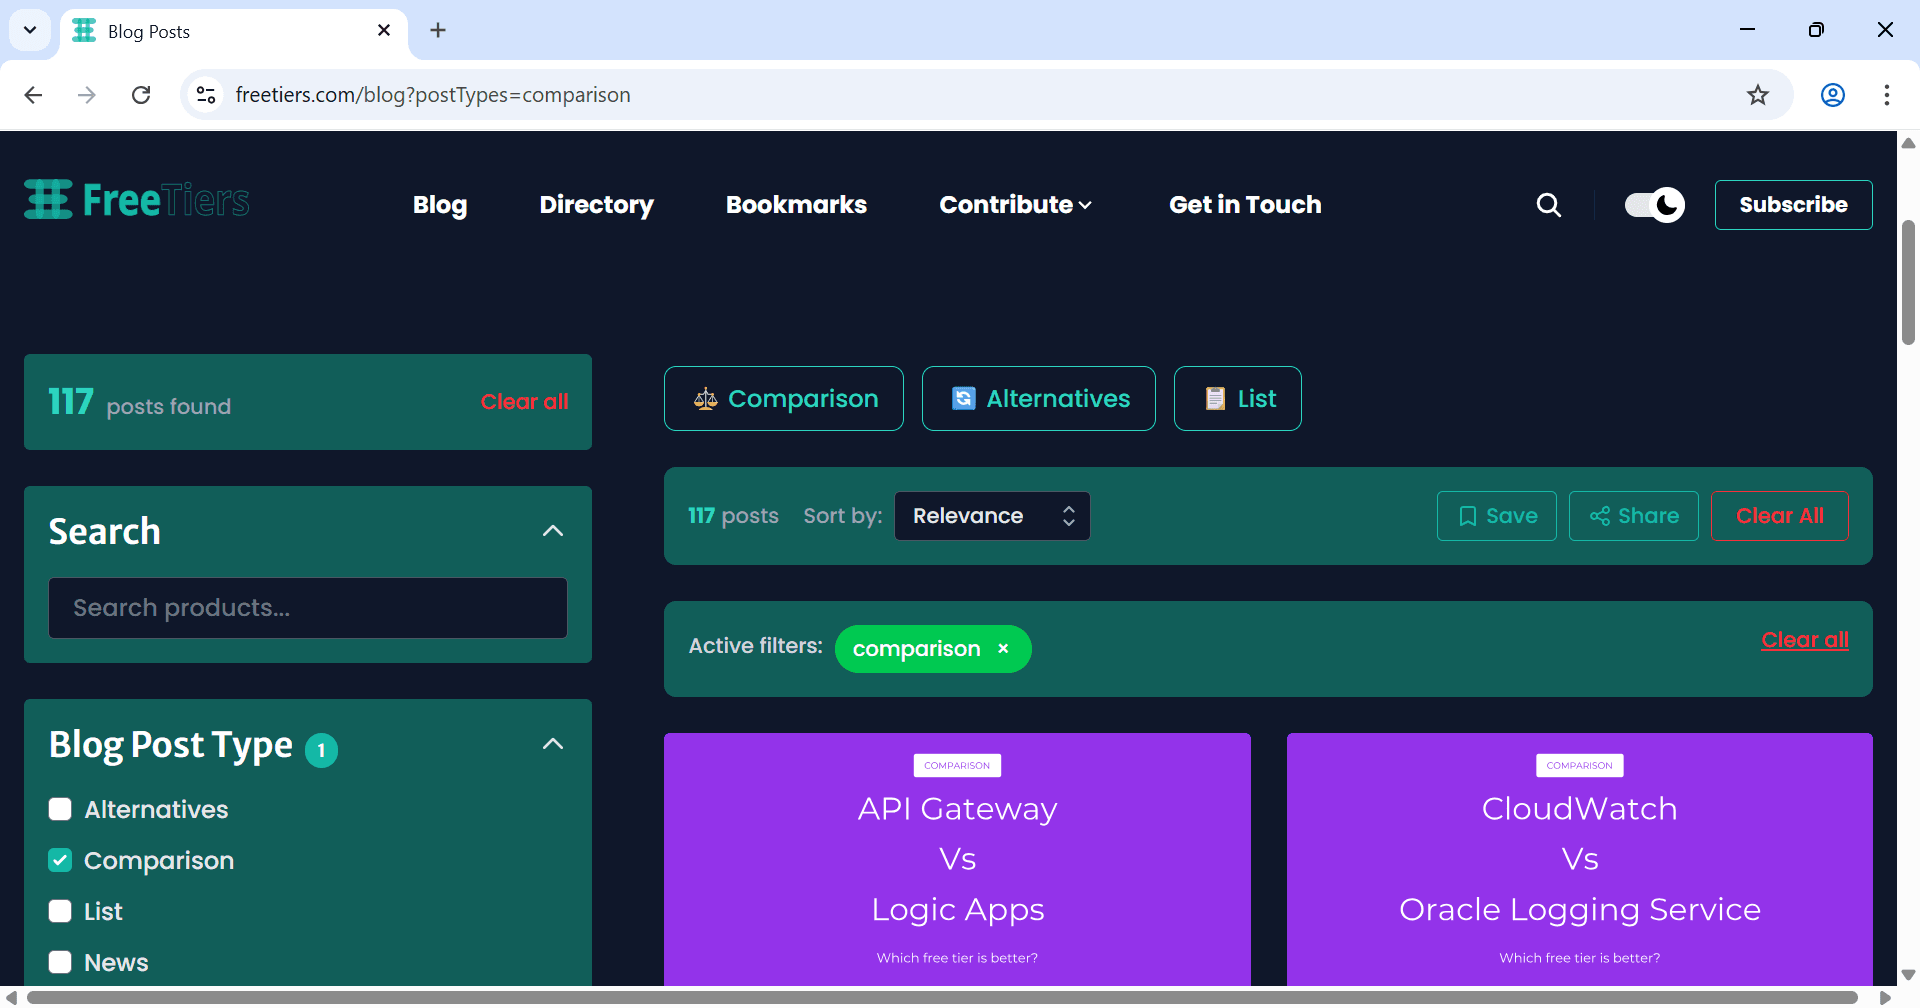Open the site search magnifier icon

pos(1548,205)
